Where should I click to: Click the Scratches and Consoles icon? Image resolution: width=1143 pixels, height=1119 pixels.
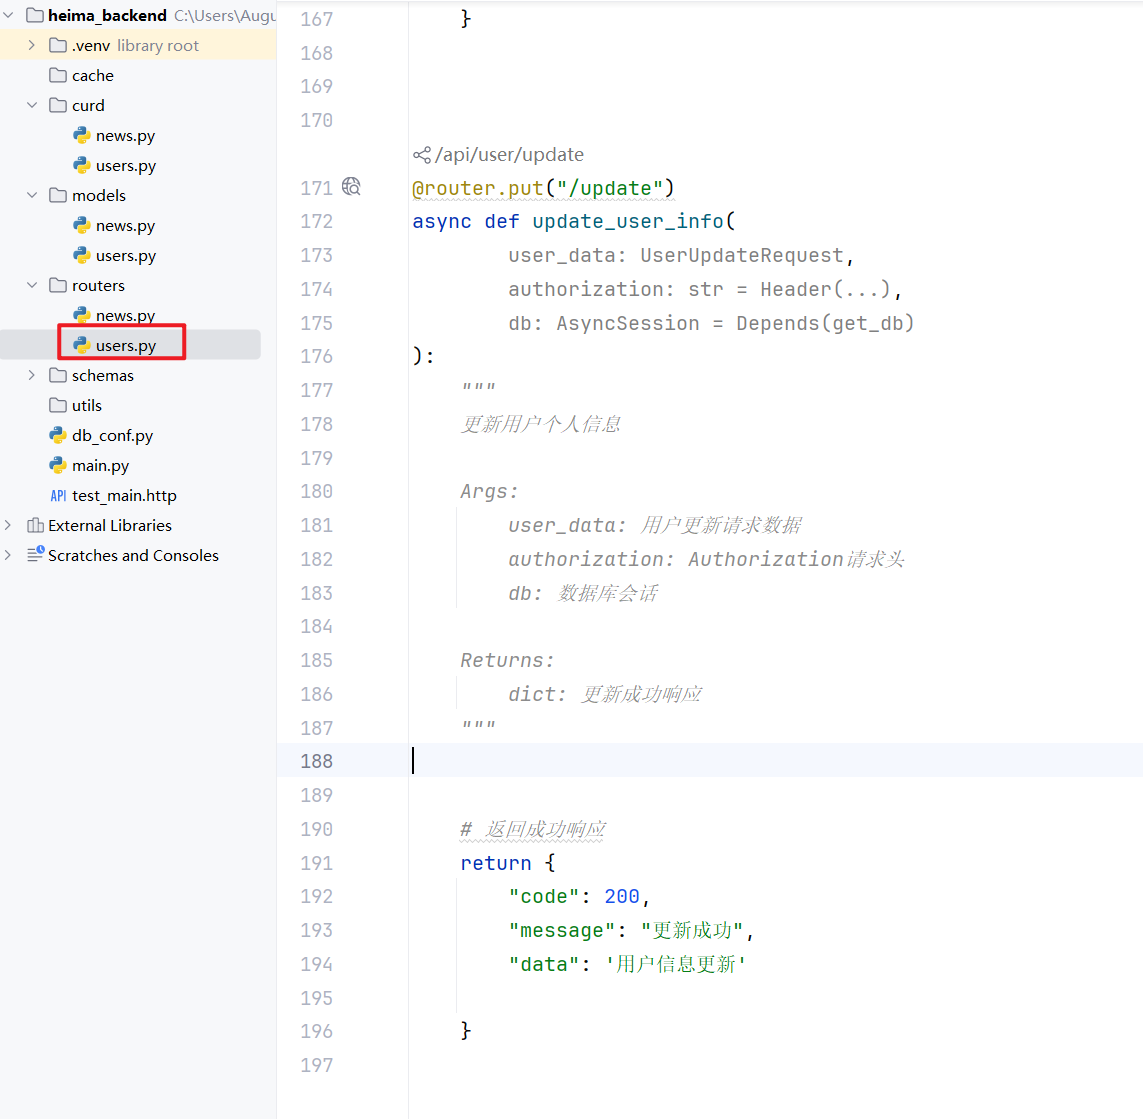coord(35,555)
